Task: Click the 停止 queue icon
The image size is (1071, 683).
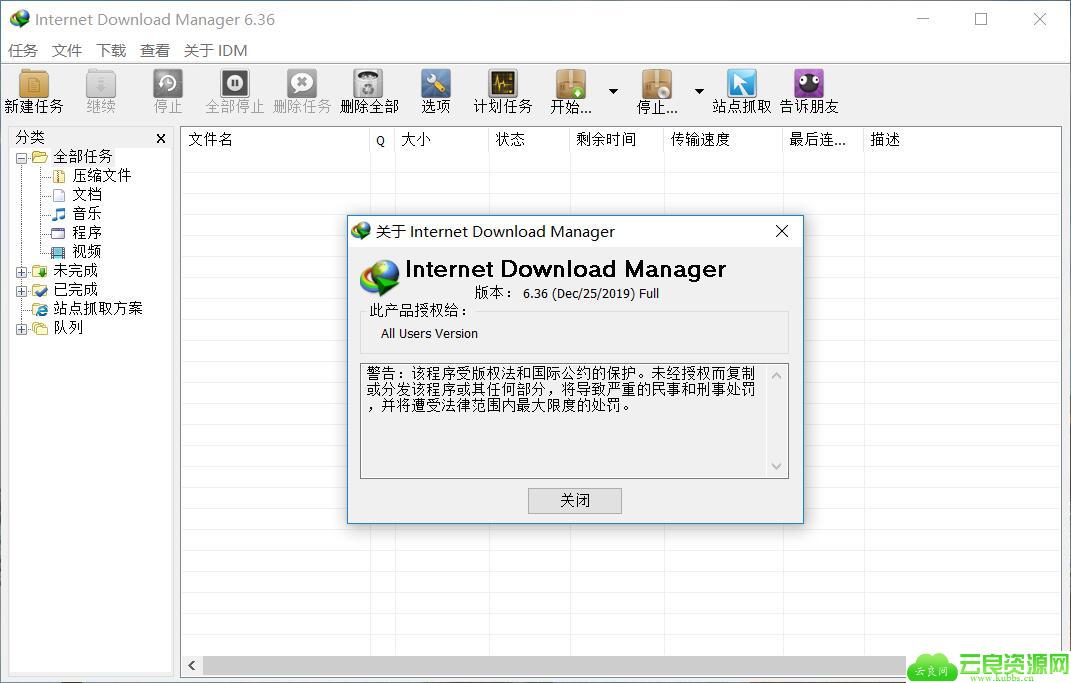Action: (x=657, y=84)
